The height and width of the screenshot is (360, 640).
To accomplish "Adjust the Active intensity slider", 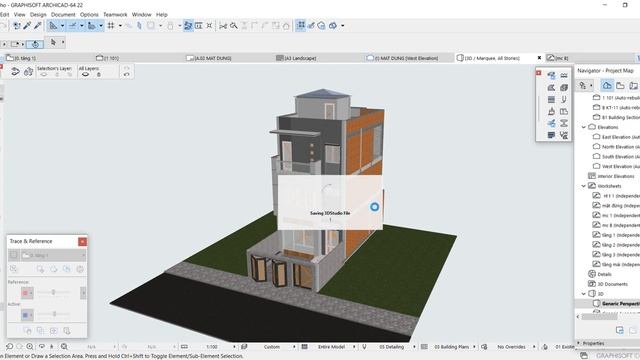I will 54,314.
